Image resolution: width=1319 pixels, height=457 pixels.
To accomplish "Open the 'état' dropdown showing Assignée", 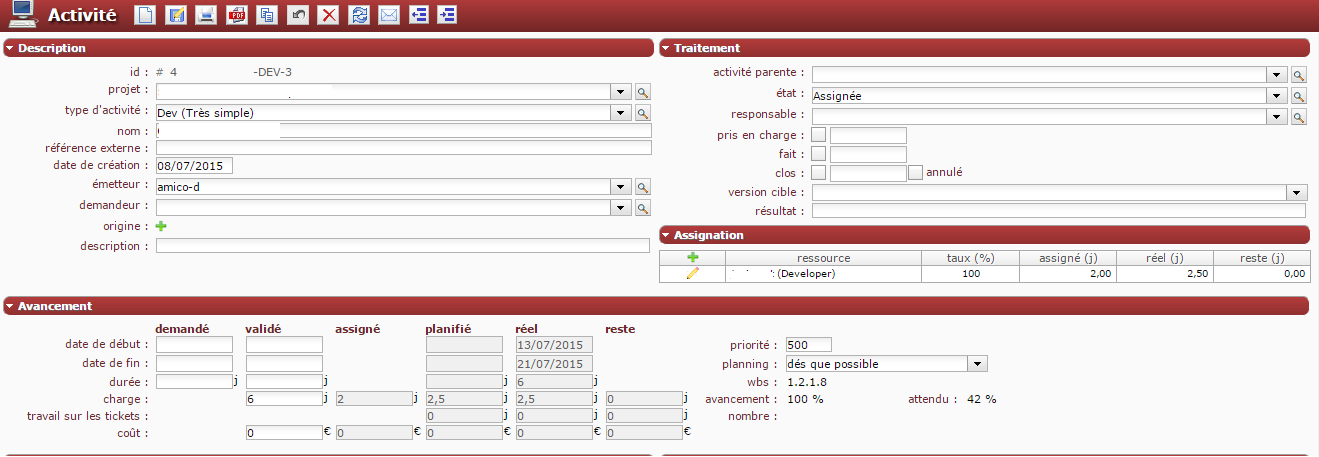I will pos(1276,96).
